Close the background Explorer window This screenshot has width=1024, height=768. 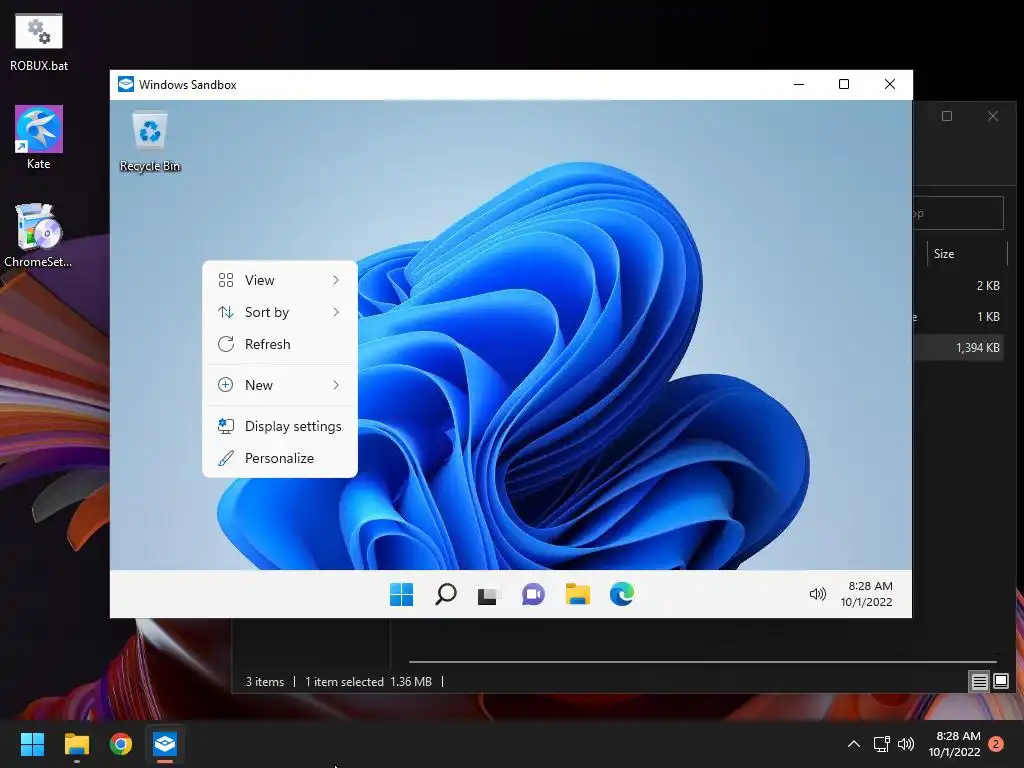(x=993, y=116)
